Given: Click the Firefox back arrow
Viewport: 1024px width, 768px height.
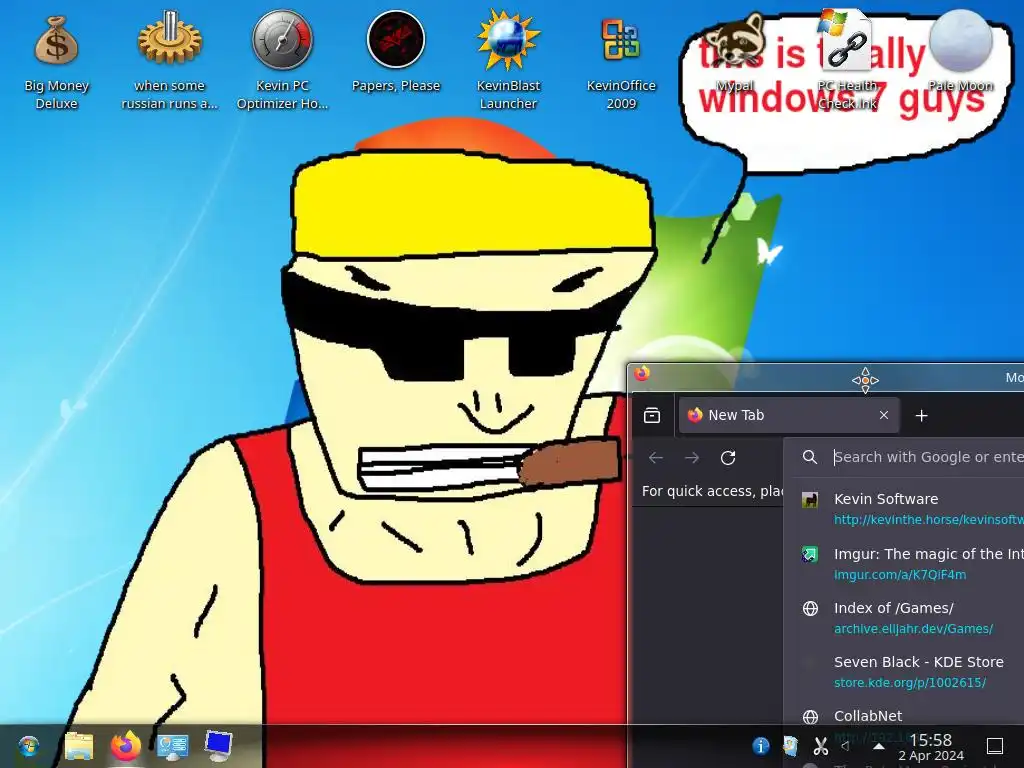Looking at the screenshot, I should [656, 458].
